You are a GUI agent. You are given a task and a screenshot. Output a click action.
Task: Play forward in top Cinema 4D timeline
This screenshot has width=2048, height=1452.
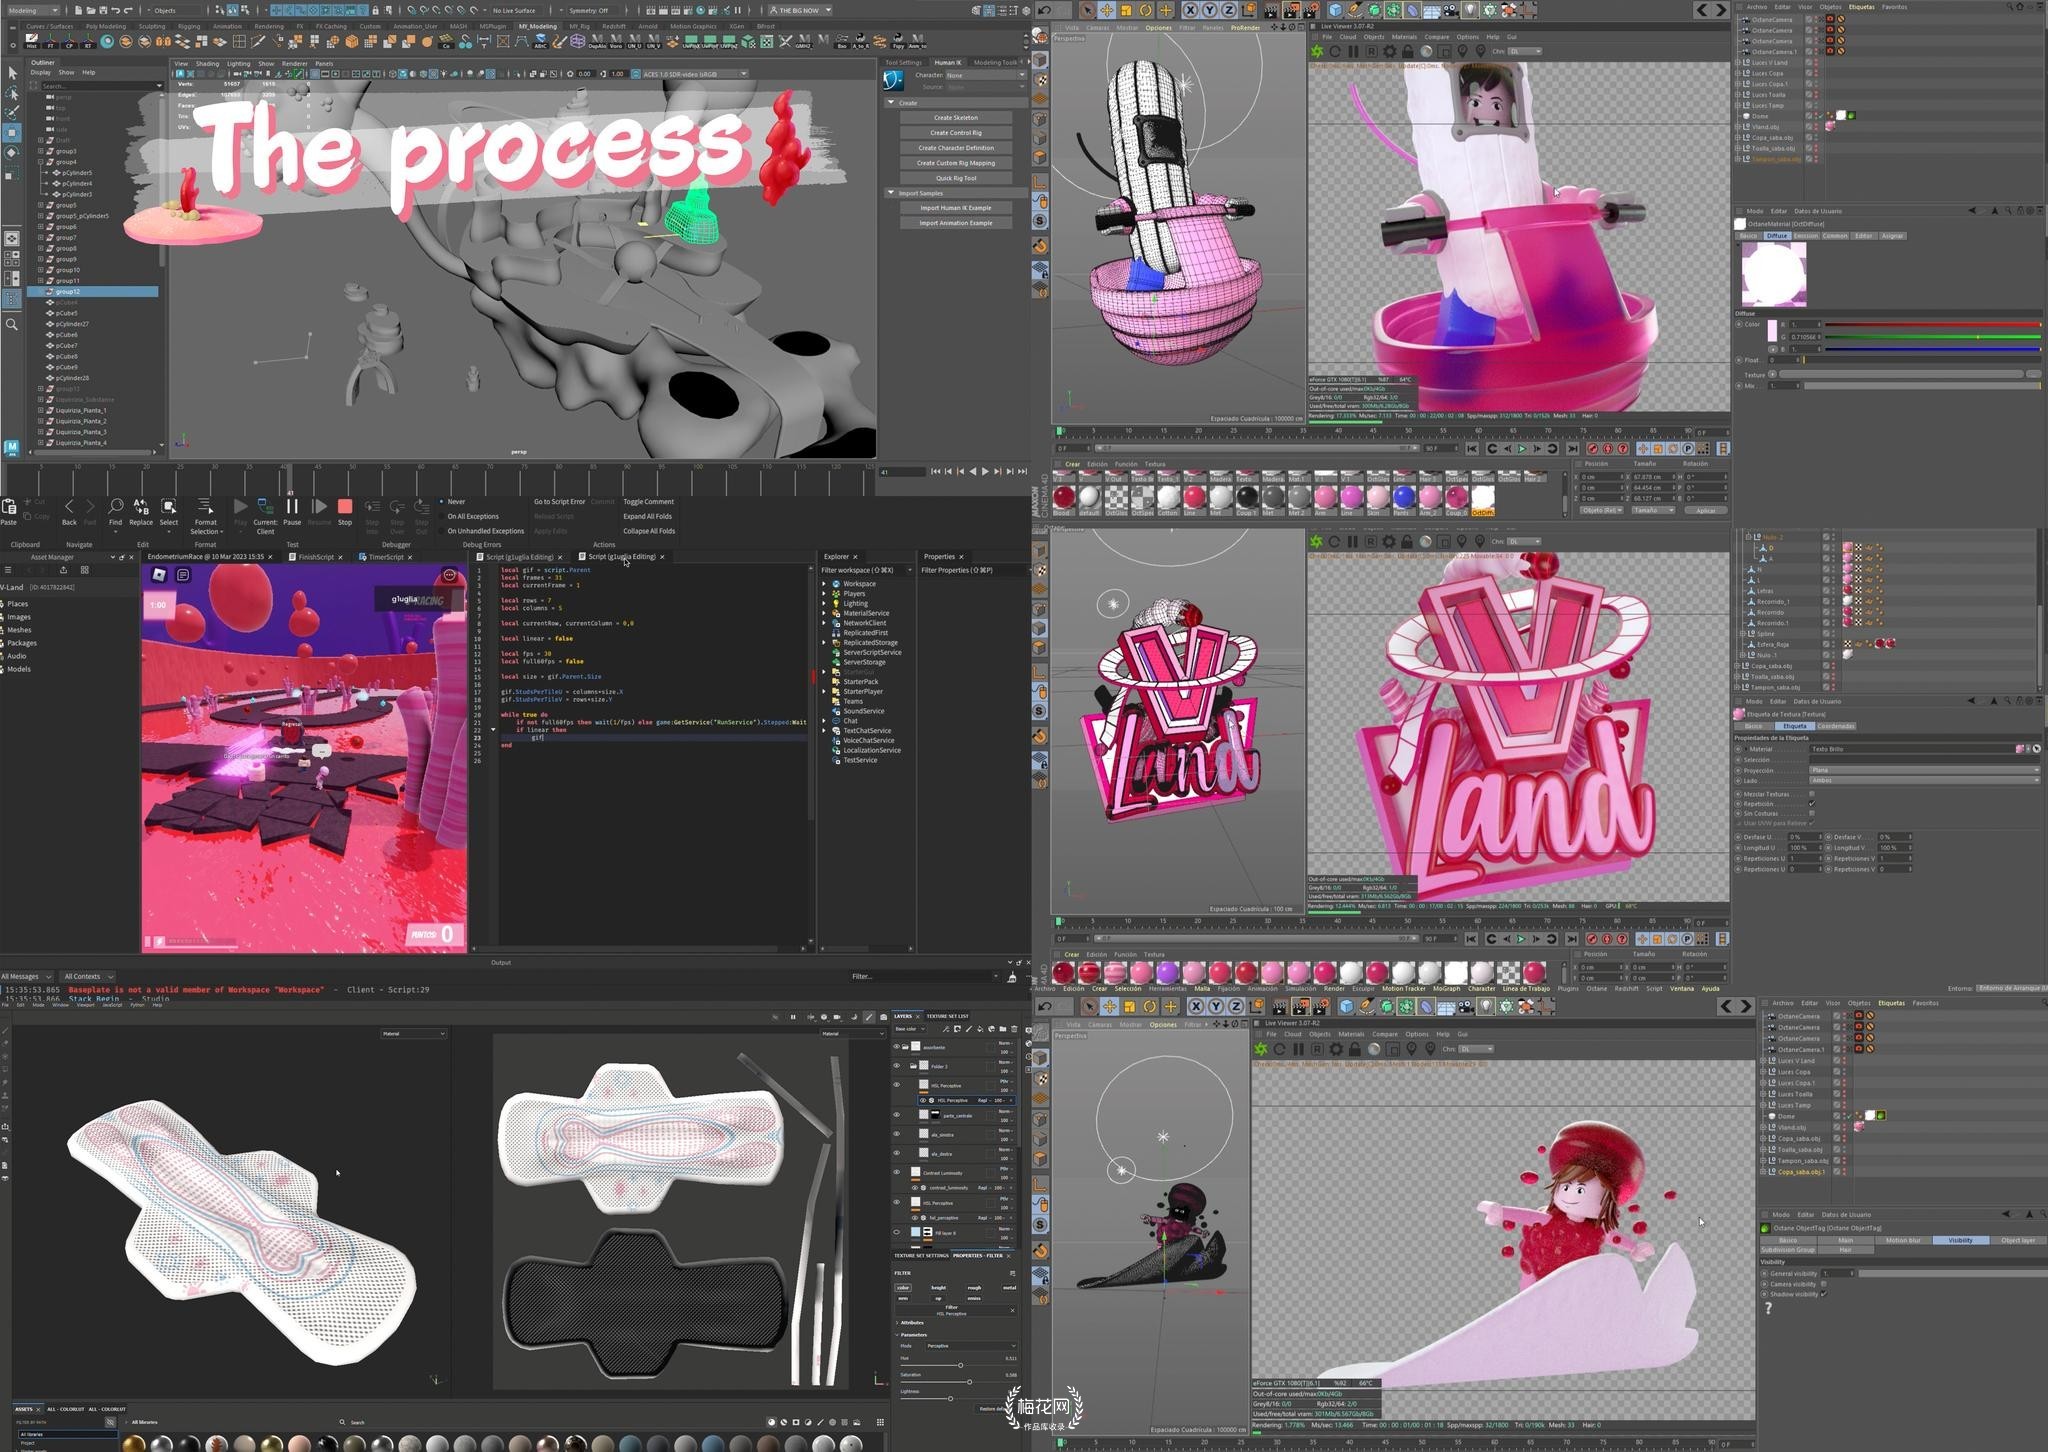pyautogui.click(x=1522, y=449)
